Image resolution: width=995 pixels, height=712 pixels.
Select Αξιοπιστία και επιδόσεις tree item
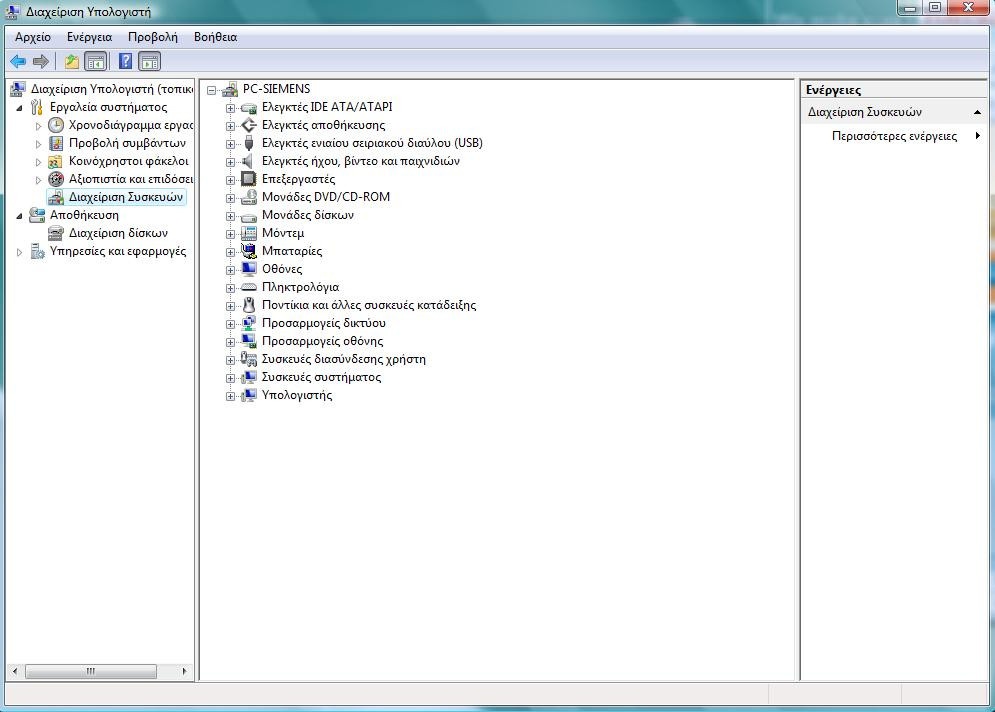click(x=131, y=179)
